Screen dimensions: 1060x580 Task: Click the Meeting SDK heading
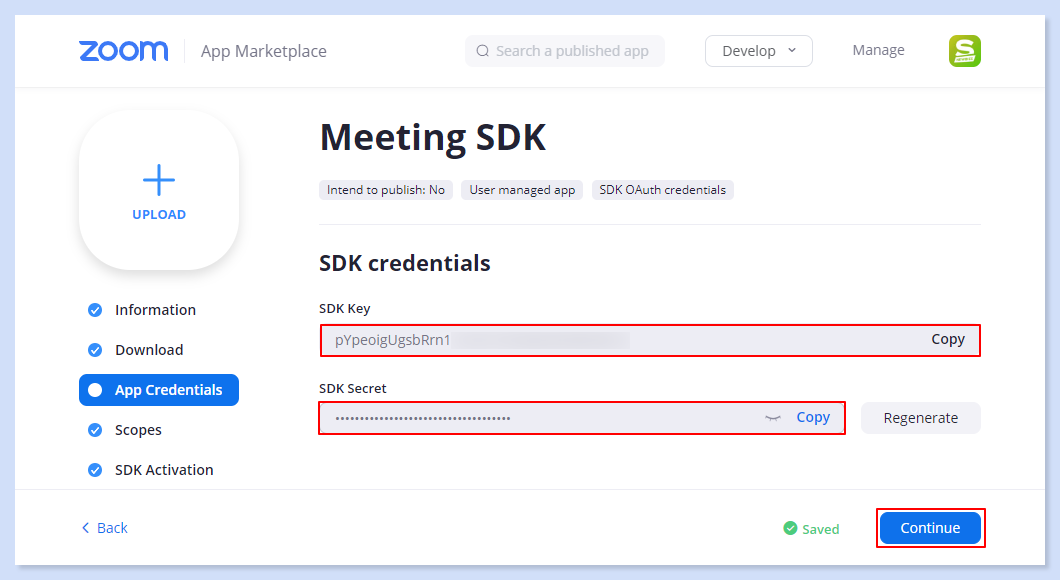(433, 138)
